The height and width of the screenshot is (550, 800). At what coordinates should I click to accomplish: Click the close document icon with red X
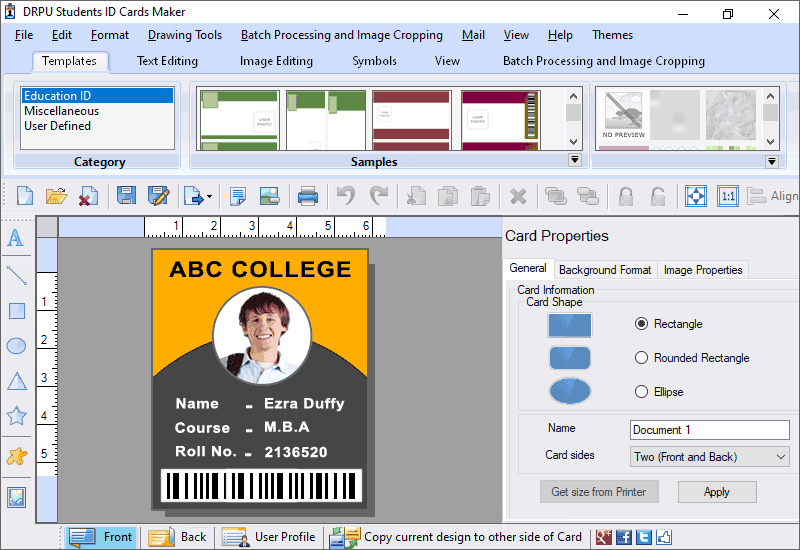[88, 196]
